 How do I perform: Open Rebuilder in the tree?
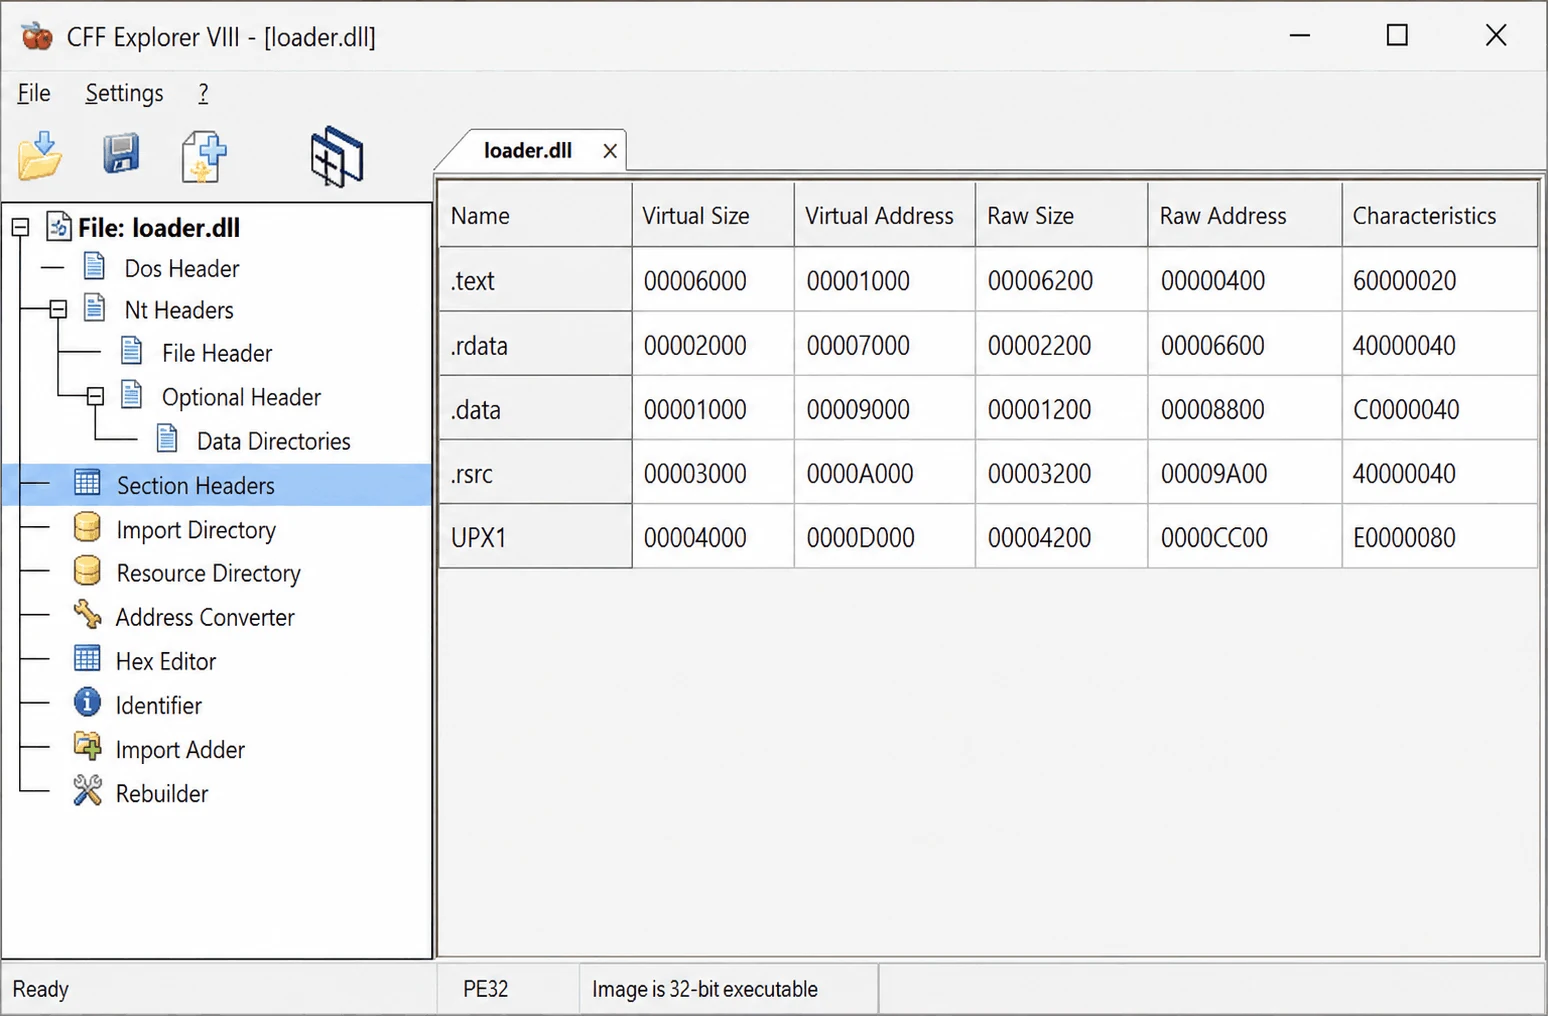162,793
